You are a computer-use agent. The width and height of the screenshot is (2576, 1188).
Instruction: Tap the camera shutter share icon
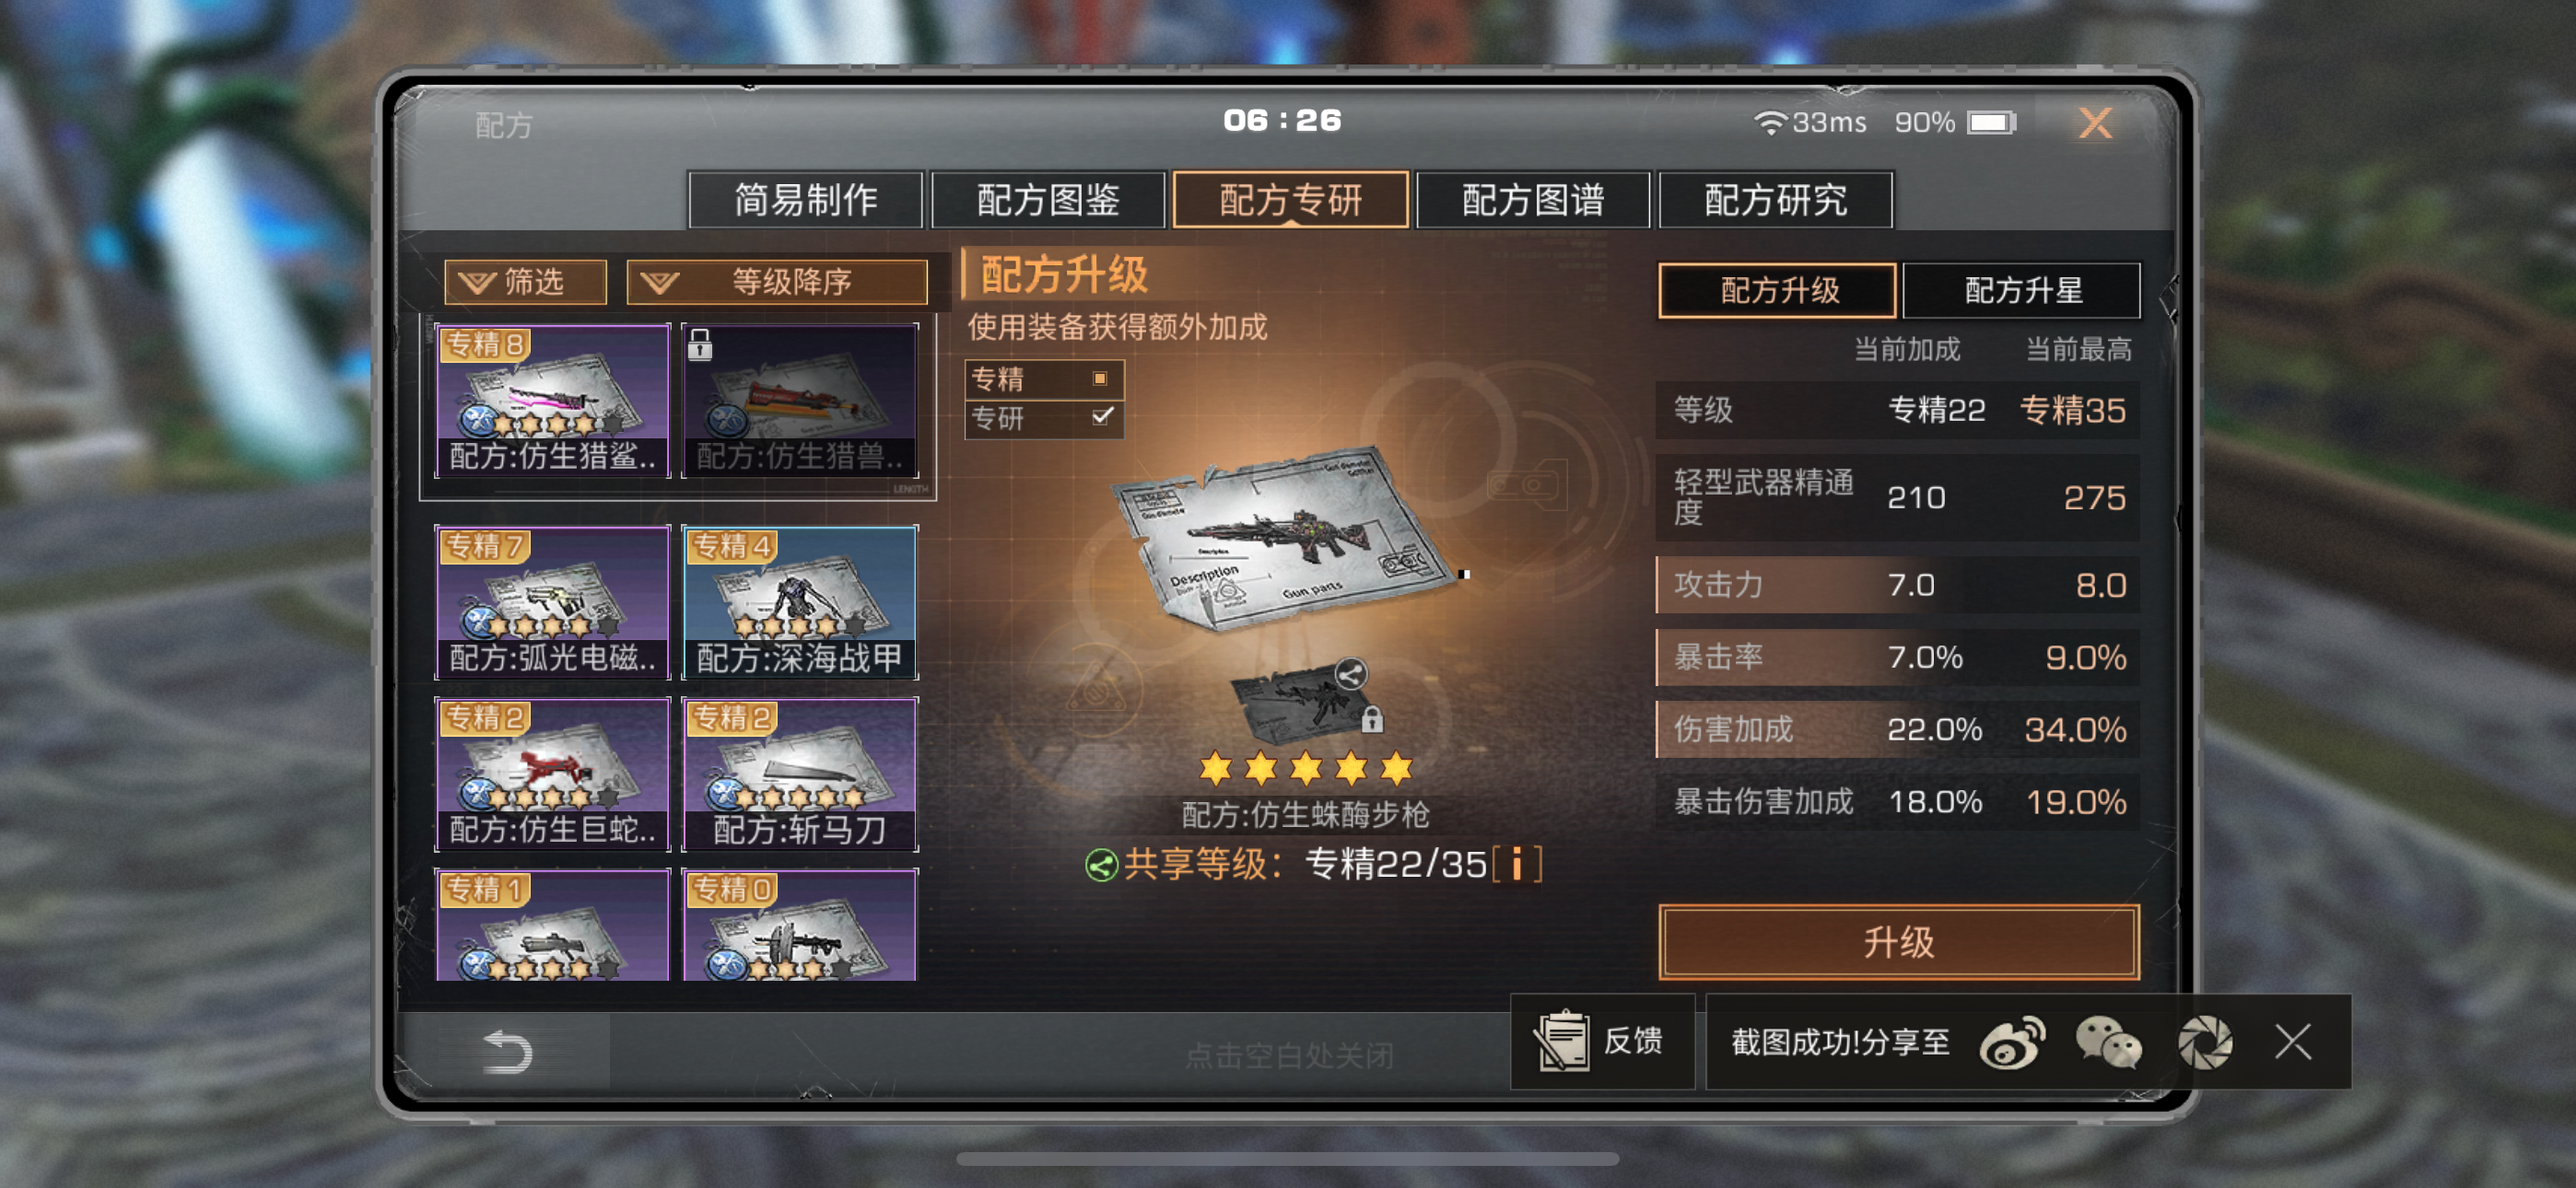coord(2205,1043)
